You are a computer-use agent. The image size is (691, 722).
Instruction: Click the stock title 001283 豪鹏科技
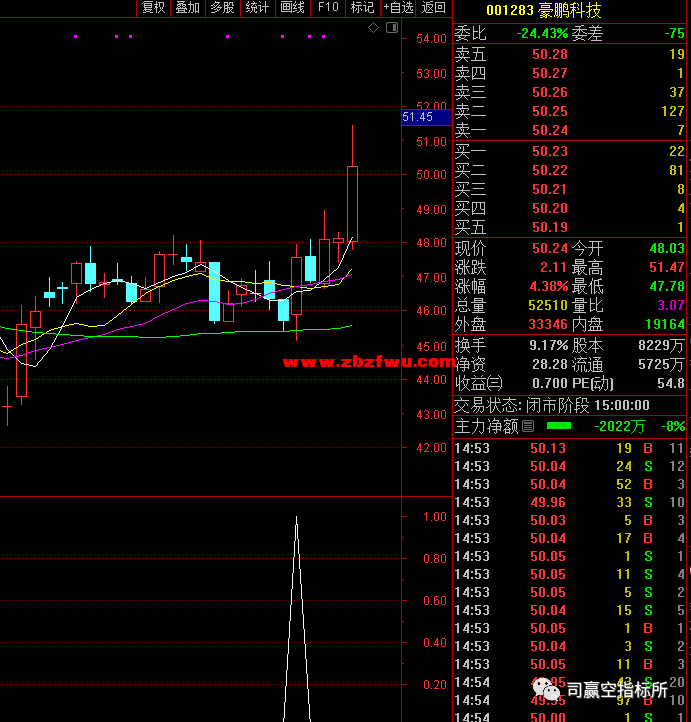click(x=544, y=11)
